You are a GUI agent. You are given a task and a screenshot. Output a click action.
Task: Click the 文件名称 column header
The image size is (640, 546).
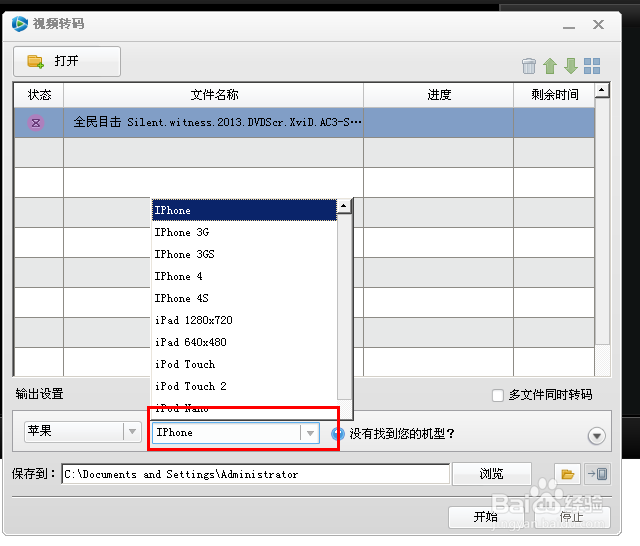tap(213, 95)
